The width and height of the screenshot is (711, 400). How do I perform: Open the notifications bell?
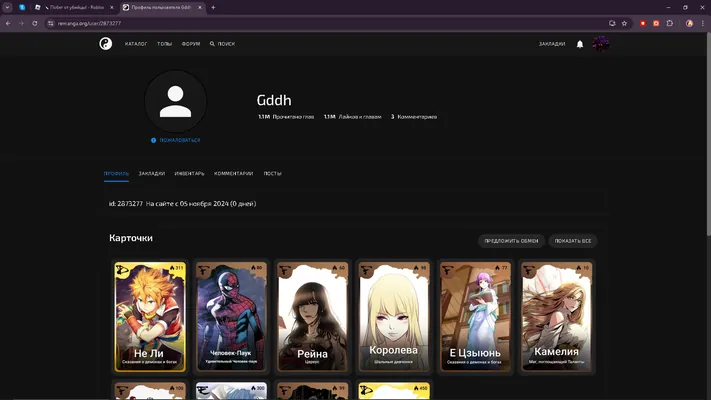click(580, 44)
